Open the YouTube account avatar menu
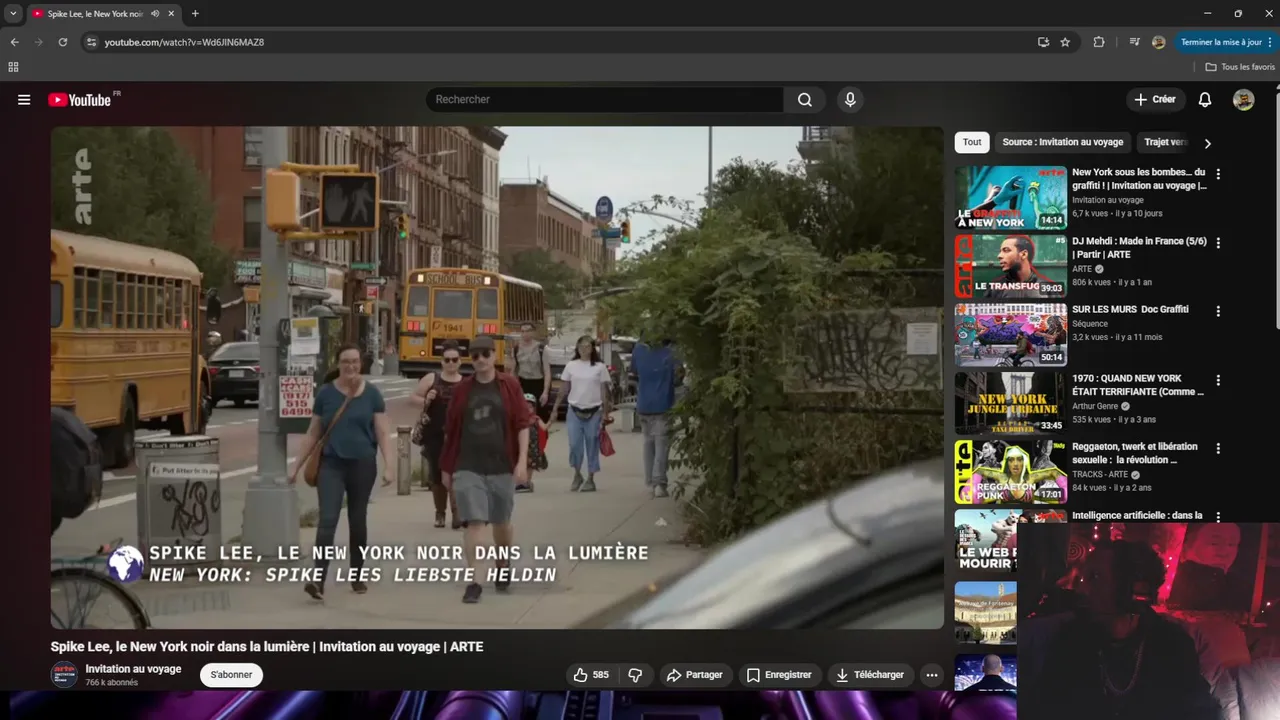 [x=1243, y=100]
